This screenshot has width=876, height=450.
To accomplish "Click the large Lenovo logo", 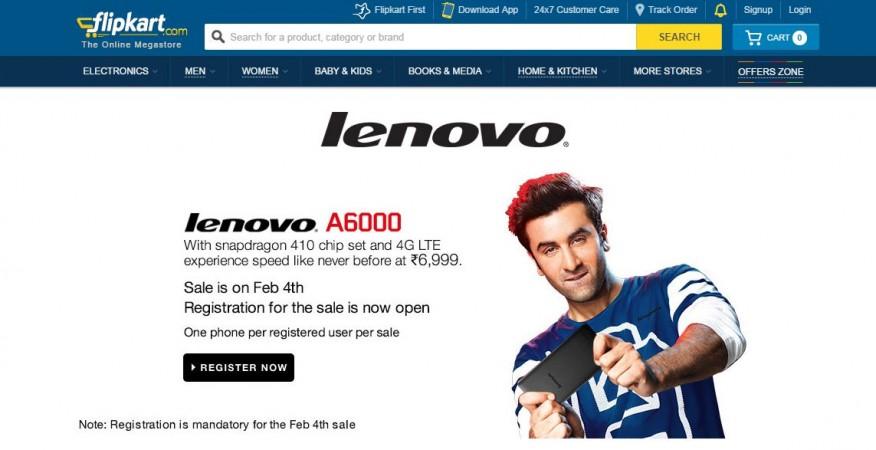I will (x=445, y=130).
